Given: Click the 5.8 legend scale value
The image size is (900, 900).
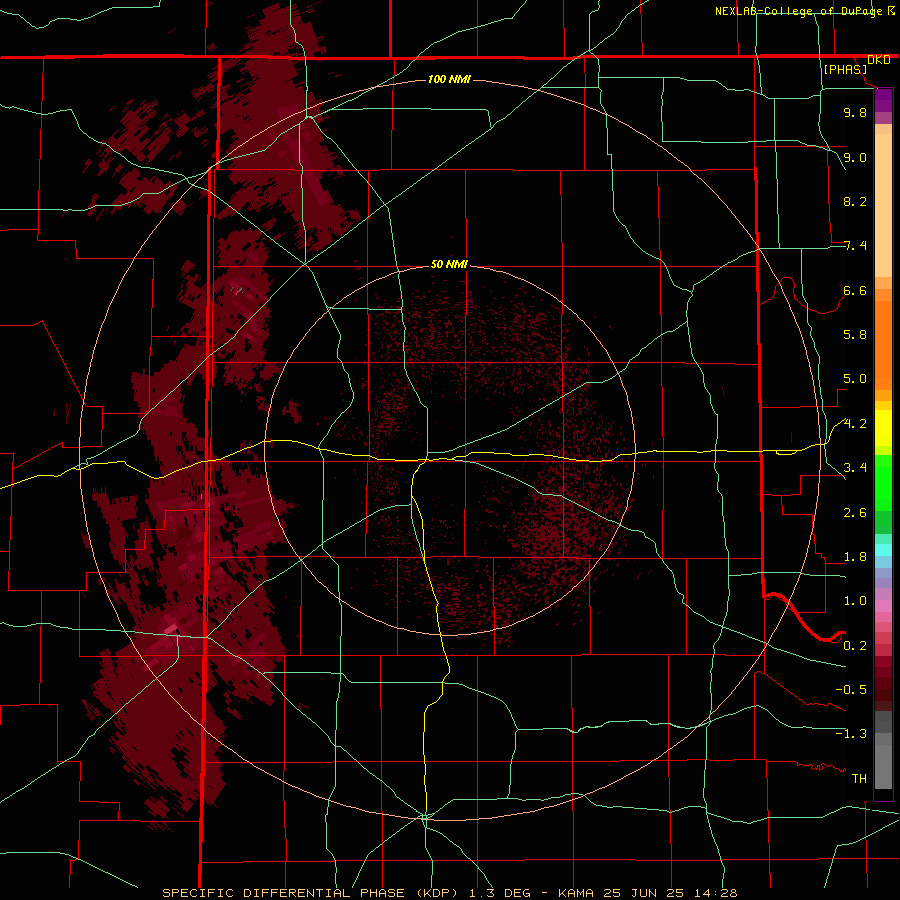Looking at the screenshot, I should point(855,335).
